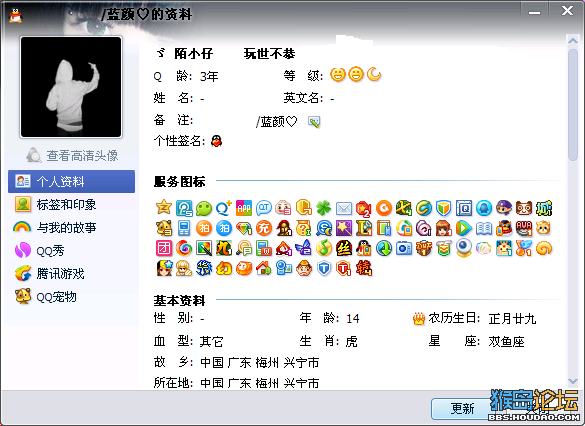585x426 pixels.
Task: Open the green 城 service icon
Action: pos(544,208)
